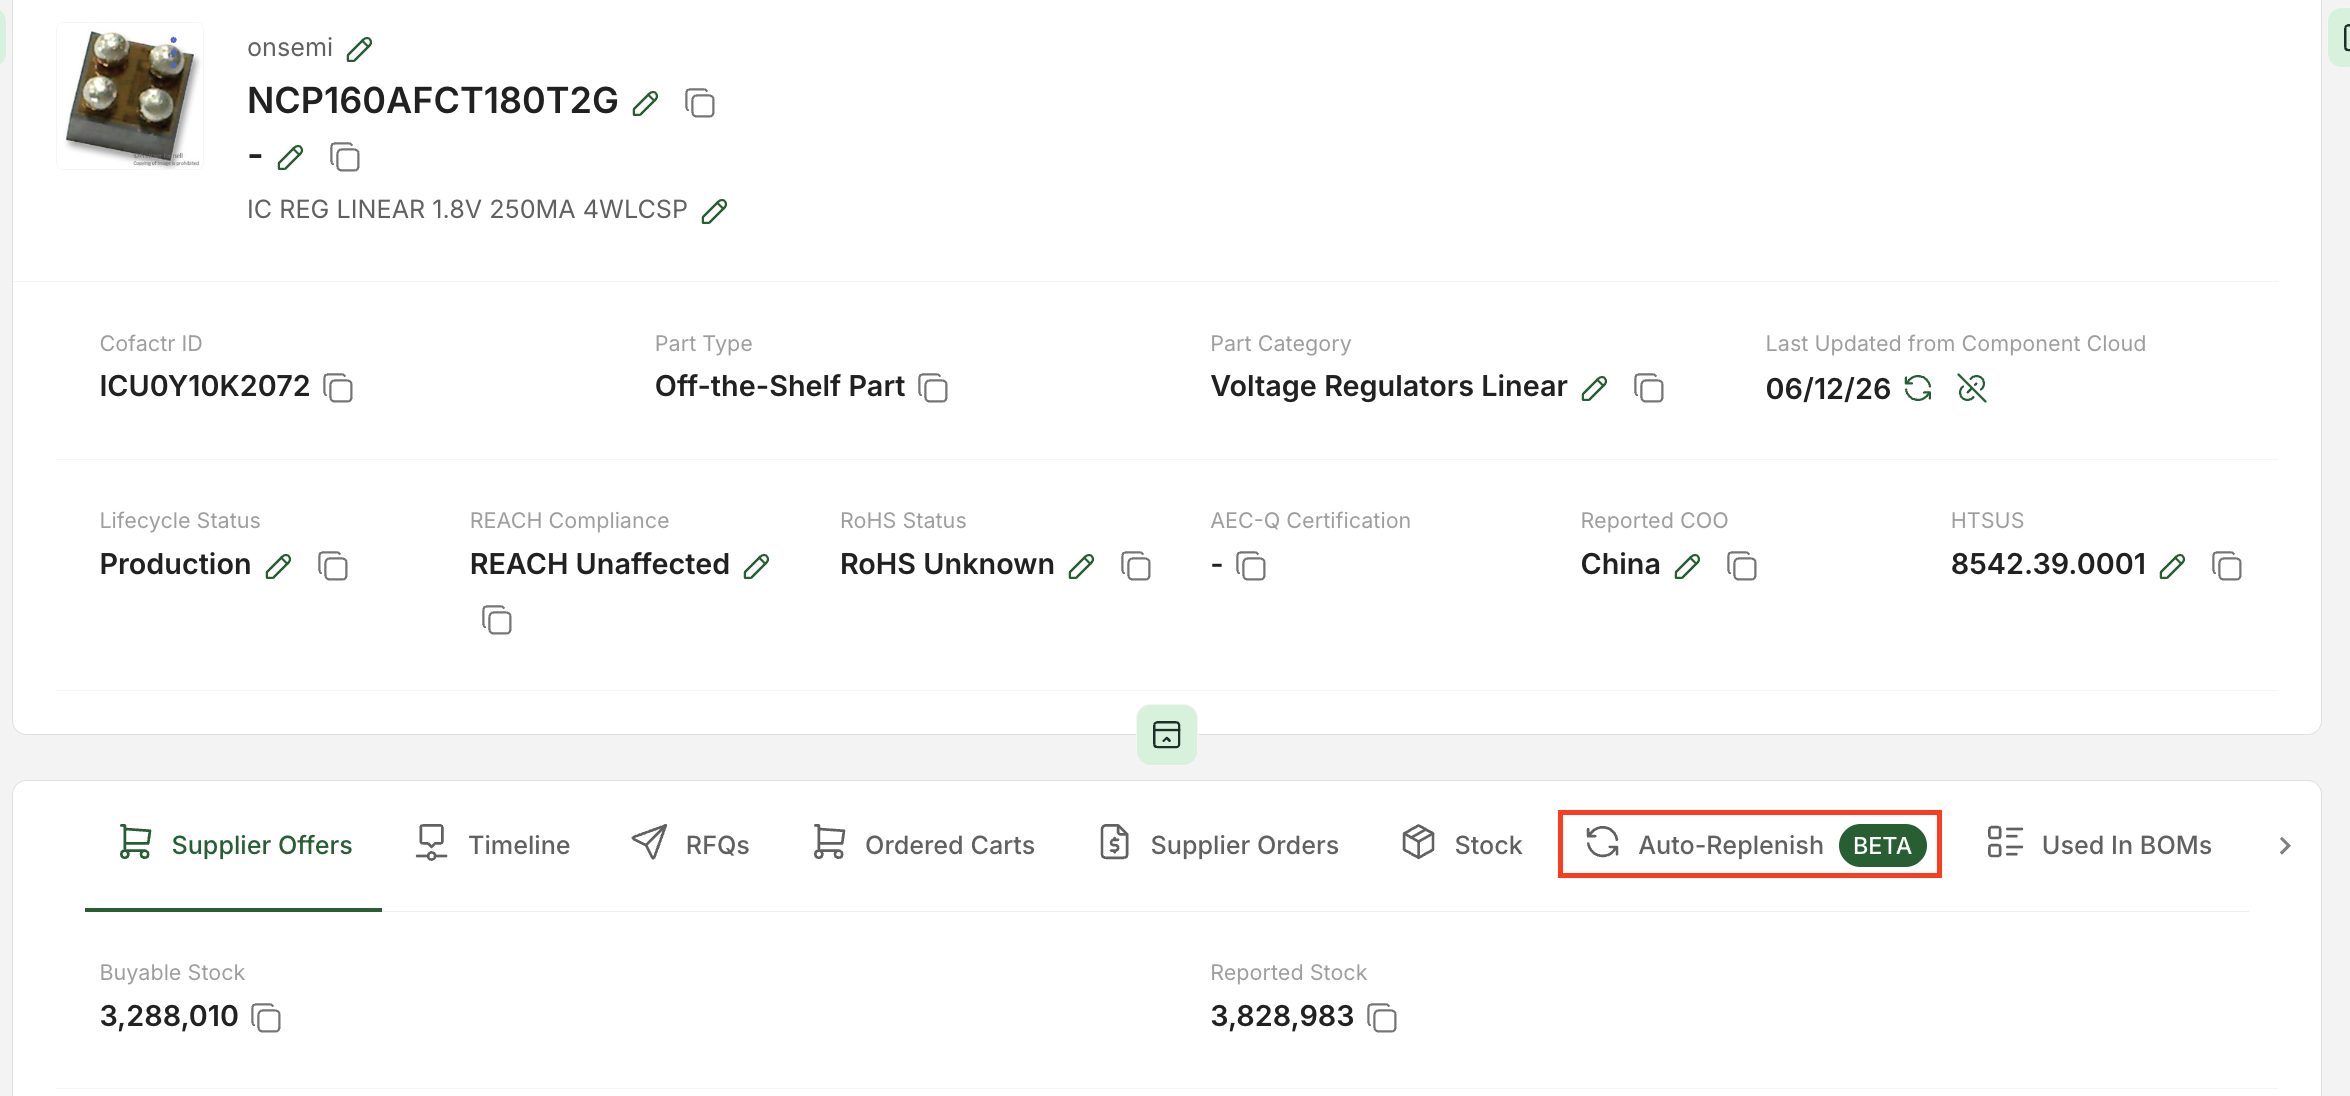
Task: Edit Part Category Voltage Regulators Linear
Action: (x=1595, y=388)
